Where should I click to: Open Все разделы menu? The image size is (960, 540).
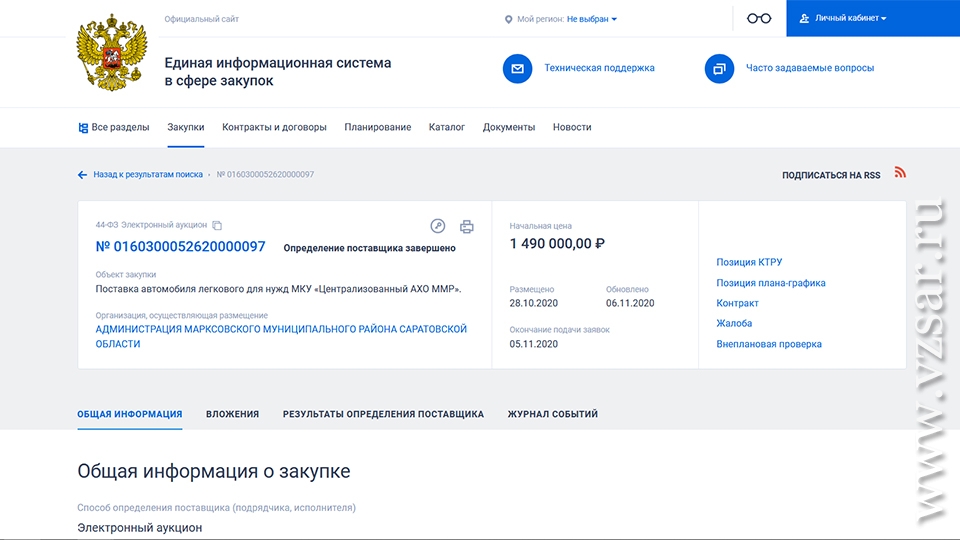coord(114,127)
